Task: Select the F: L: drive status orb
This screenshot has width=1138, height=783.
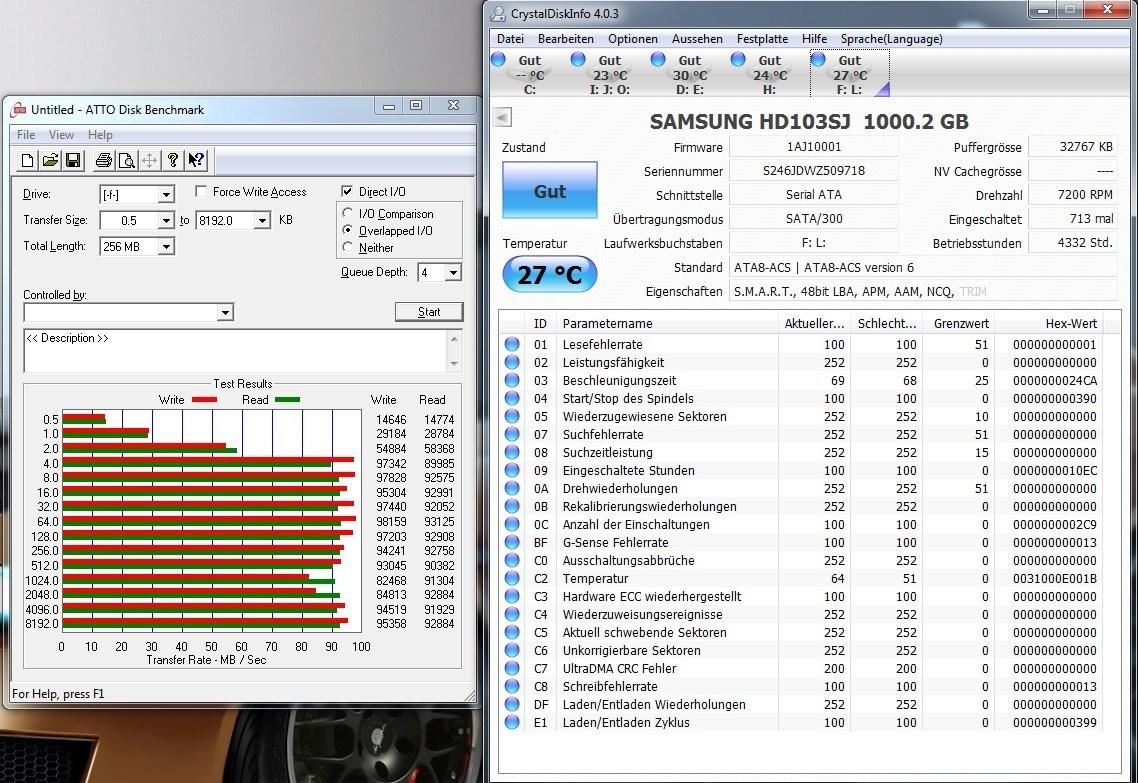Action: point(818,60)
